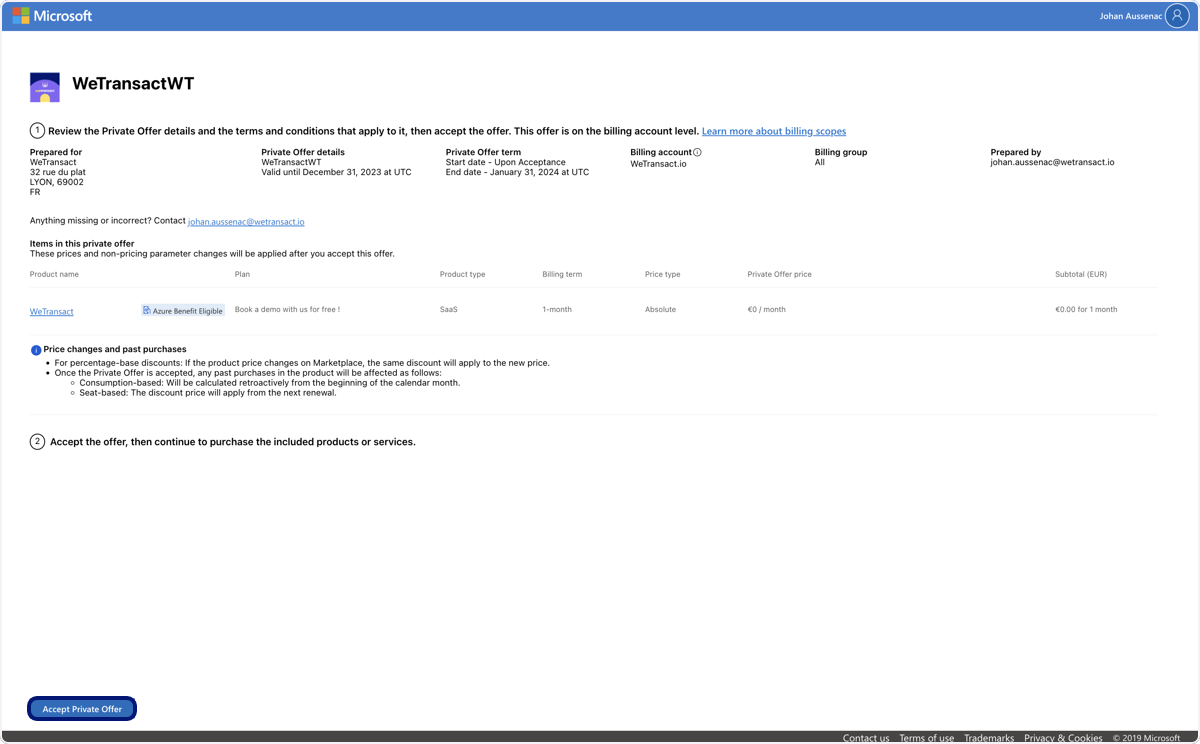1200x744 pixels.
Task: Click the WeTransactWT page title
Action: pos(133,84)
